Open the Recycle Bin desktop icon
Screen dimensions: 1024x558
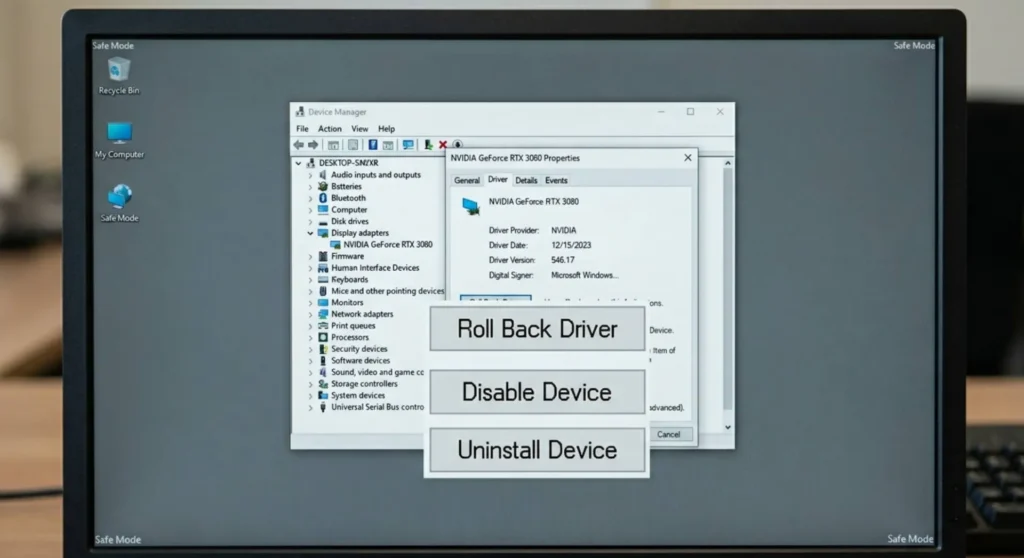click(x=119, y=76)
